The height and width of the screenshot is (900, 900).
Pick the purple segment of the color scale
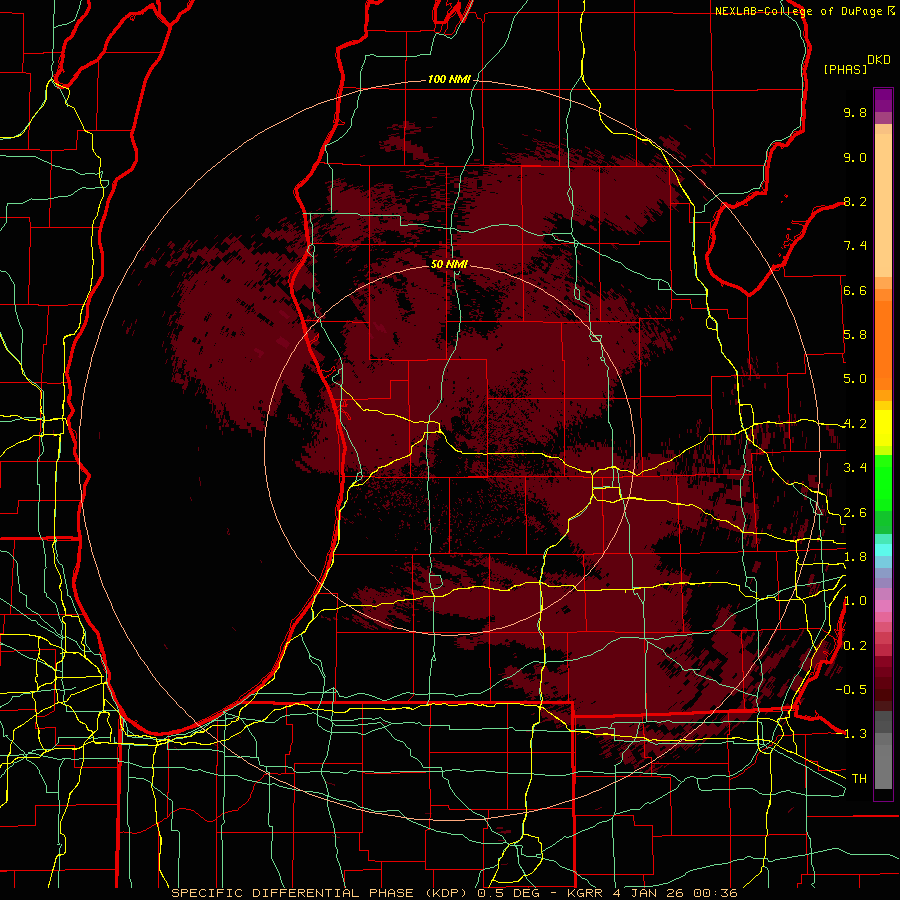883,100
